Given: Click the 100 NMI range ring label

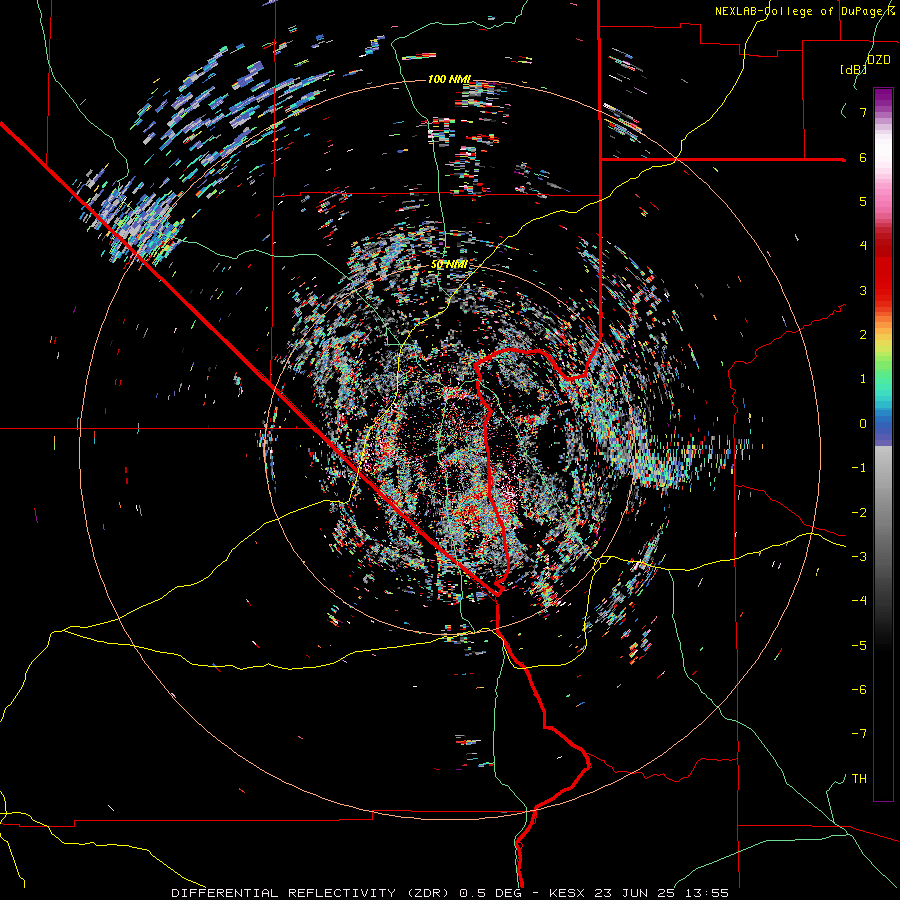Looking at the screenshot, I should (449, 79).
